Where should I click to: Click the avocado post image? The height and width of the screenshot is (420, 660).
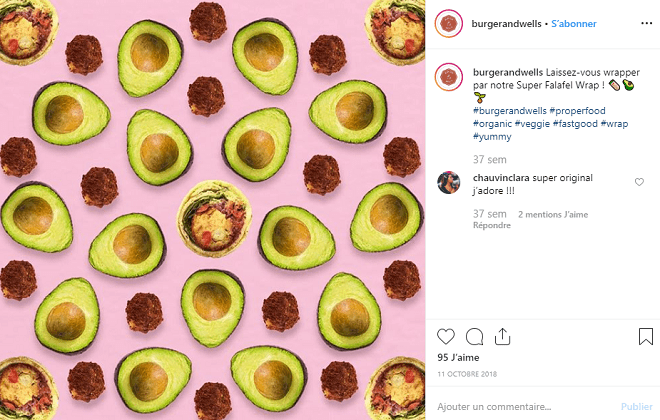[x=212, y=210]
